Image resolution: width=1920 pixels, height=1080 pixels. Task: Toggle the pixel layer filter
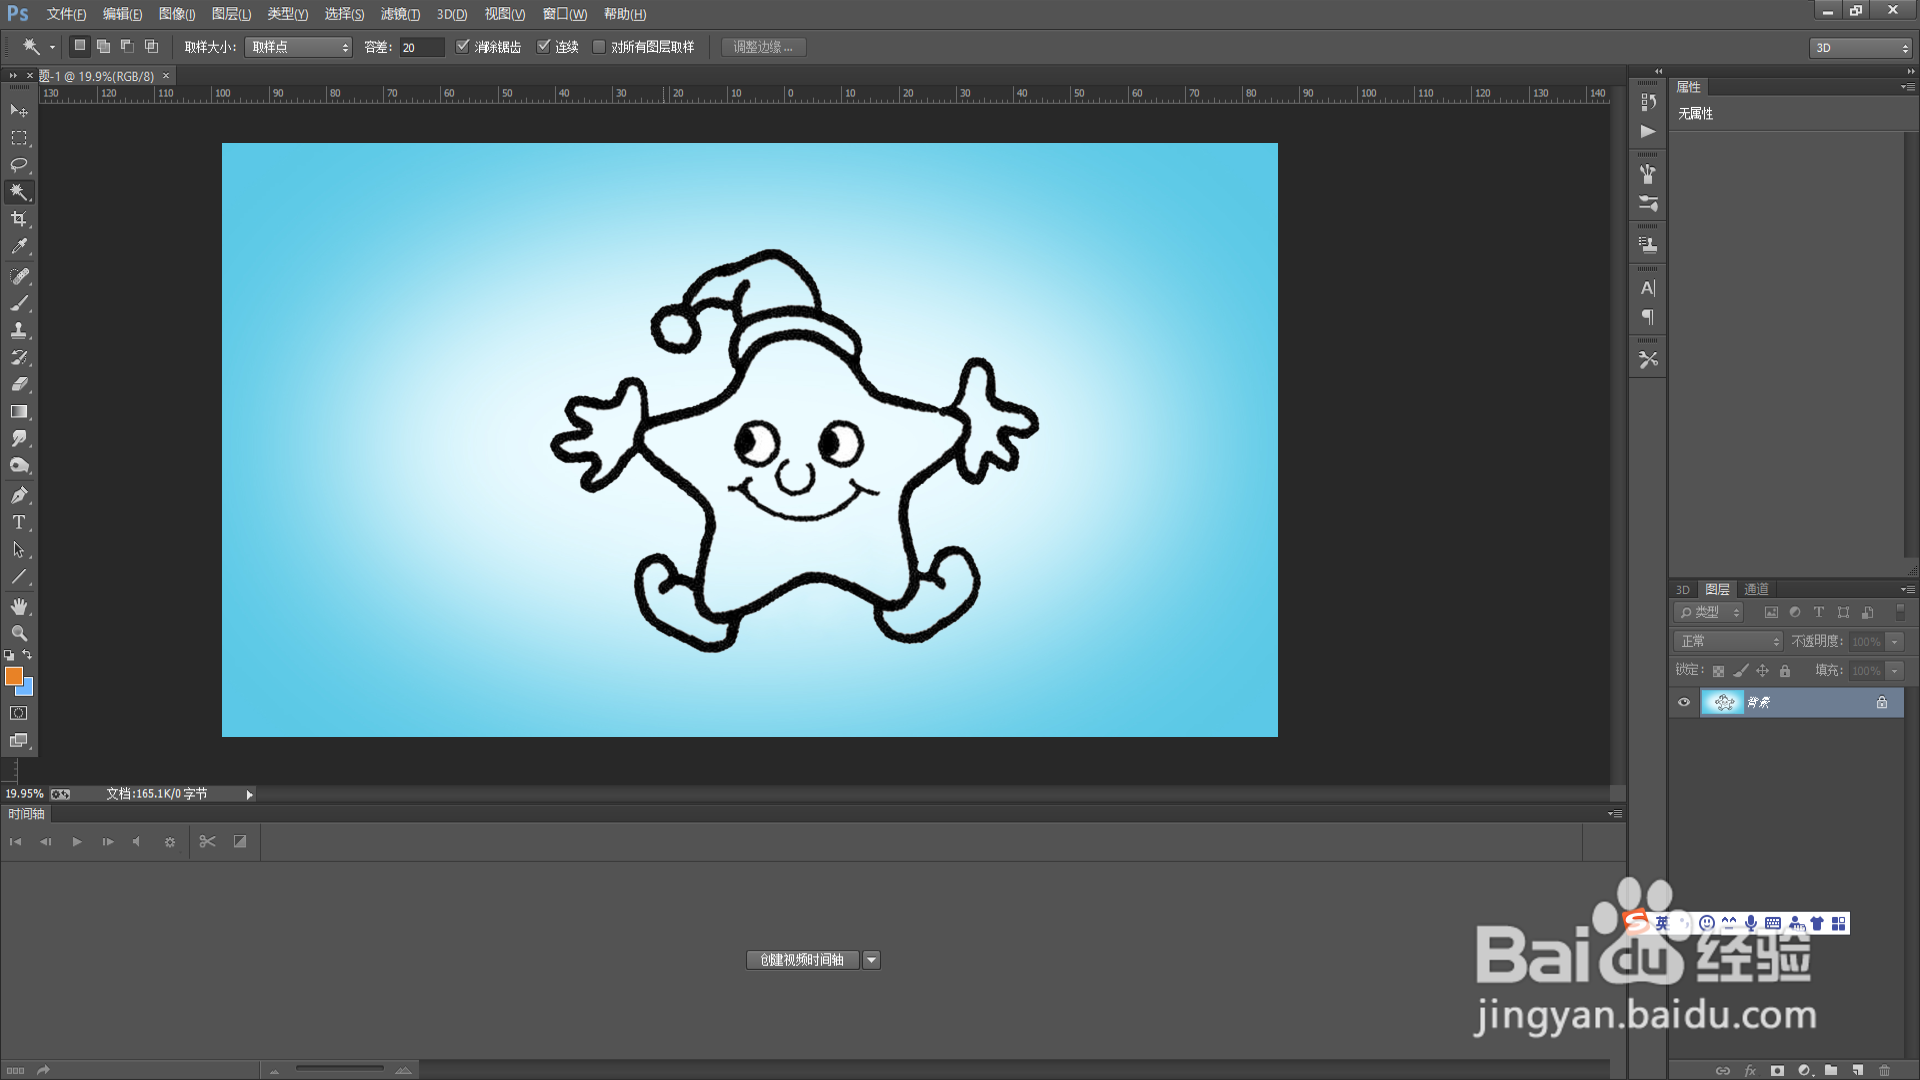1771,612
